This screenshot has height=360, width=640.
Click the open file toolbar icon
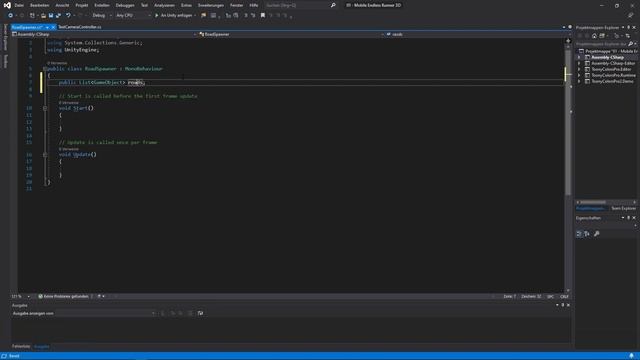[x=43, y=16]
